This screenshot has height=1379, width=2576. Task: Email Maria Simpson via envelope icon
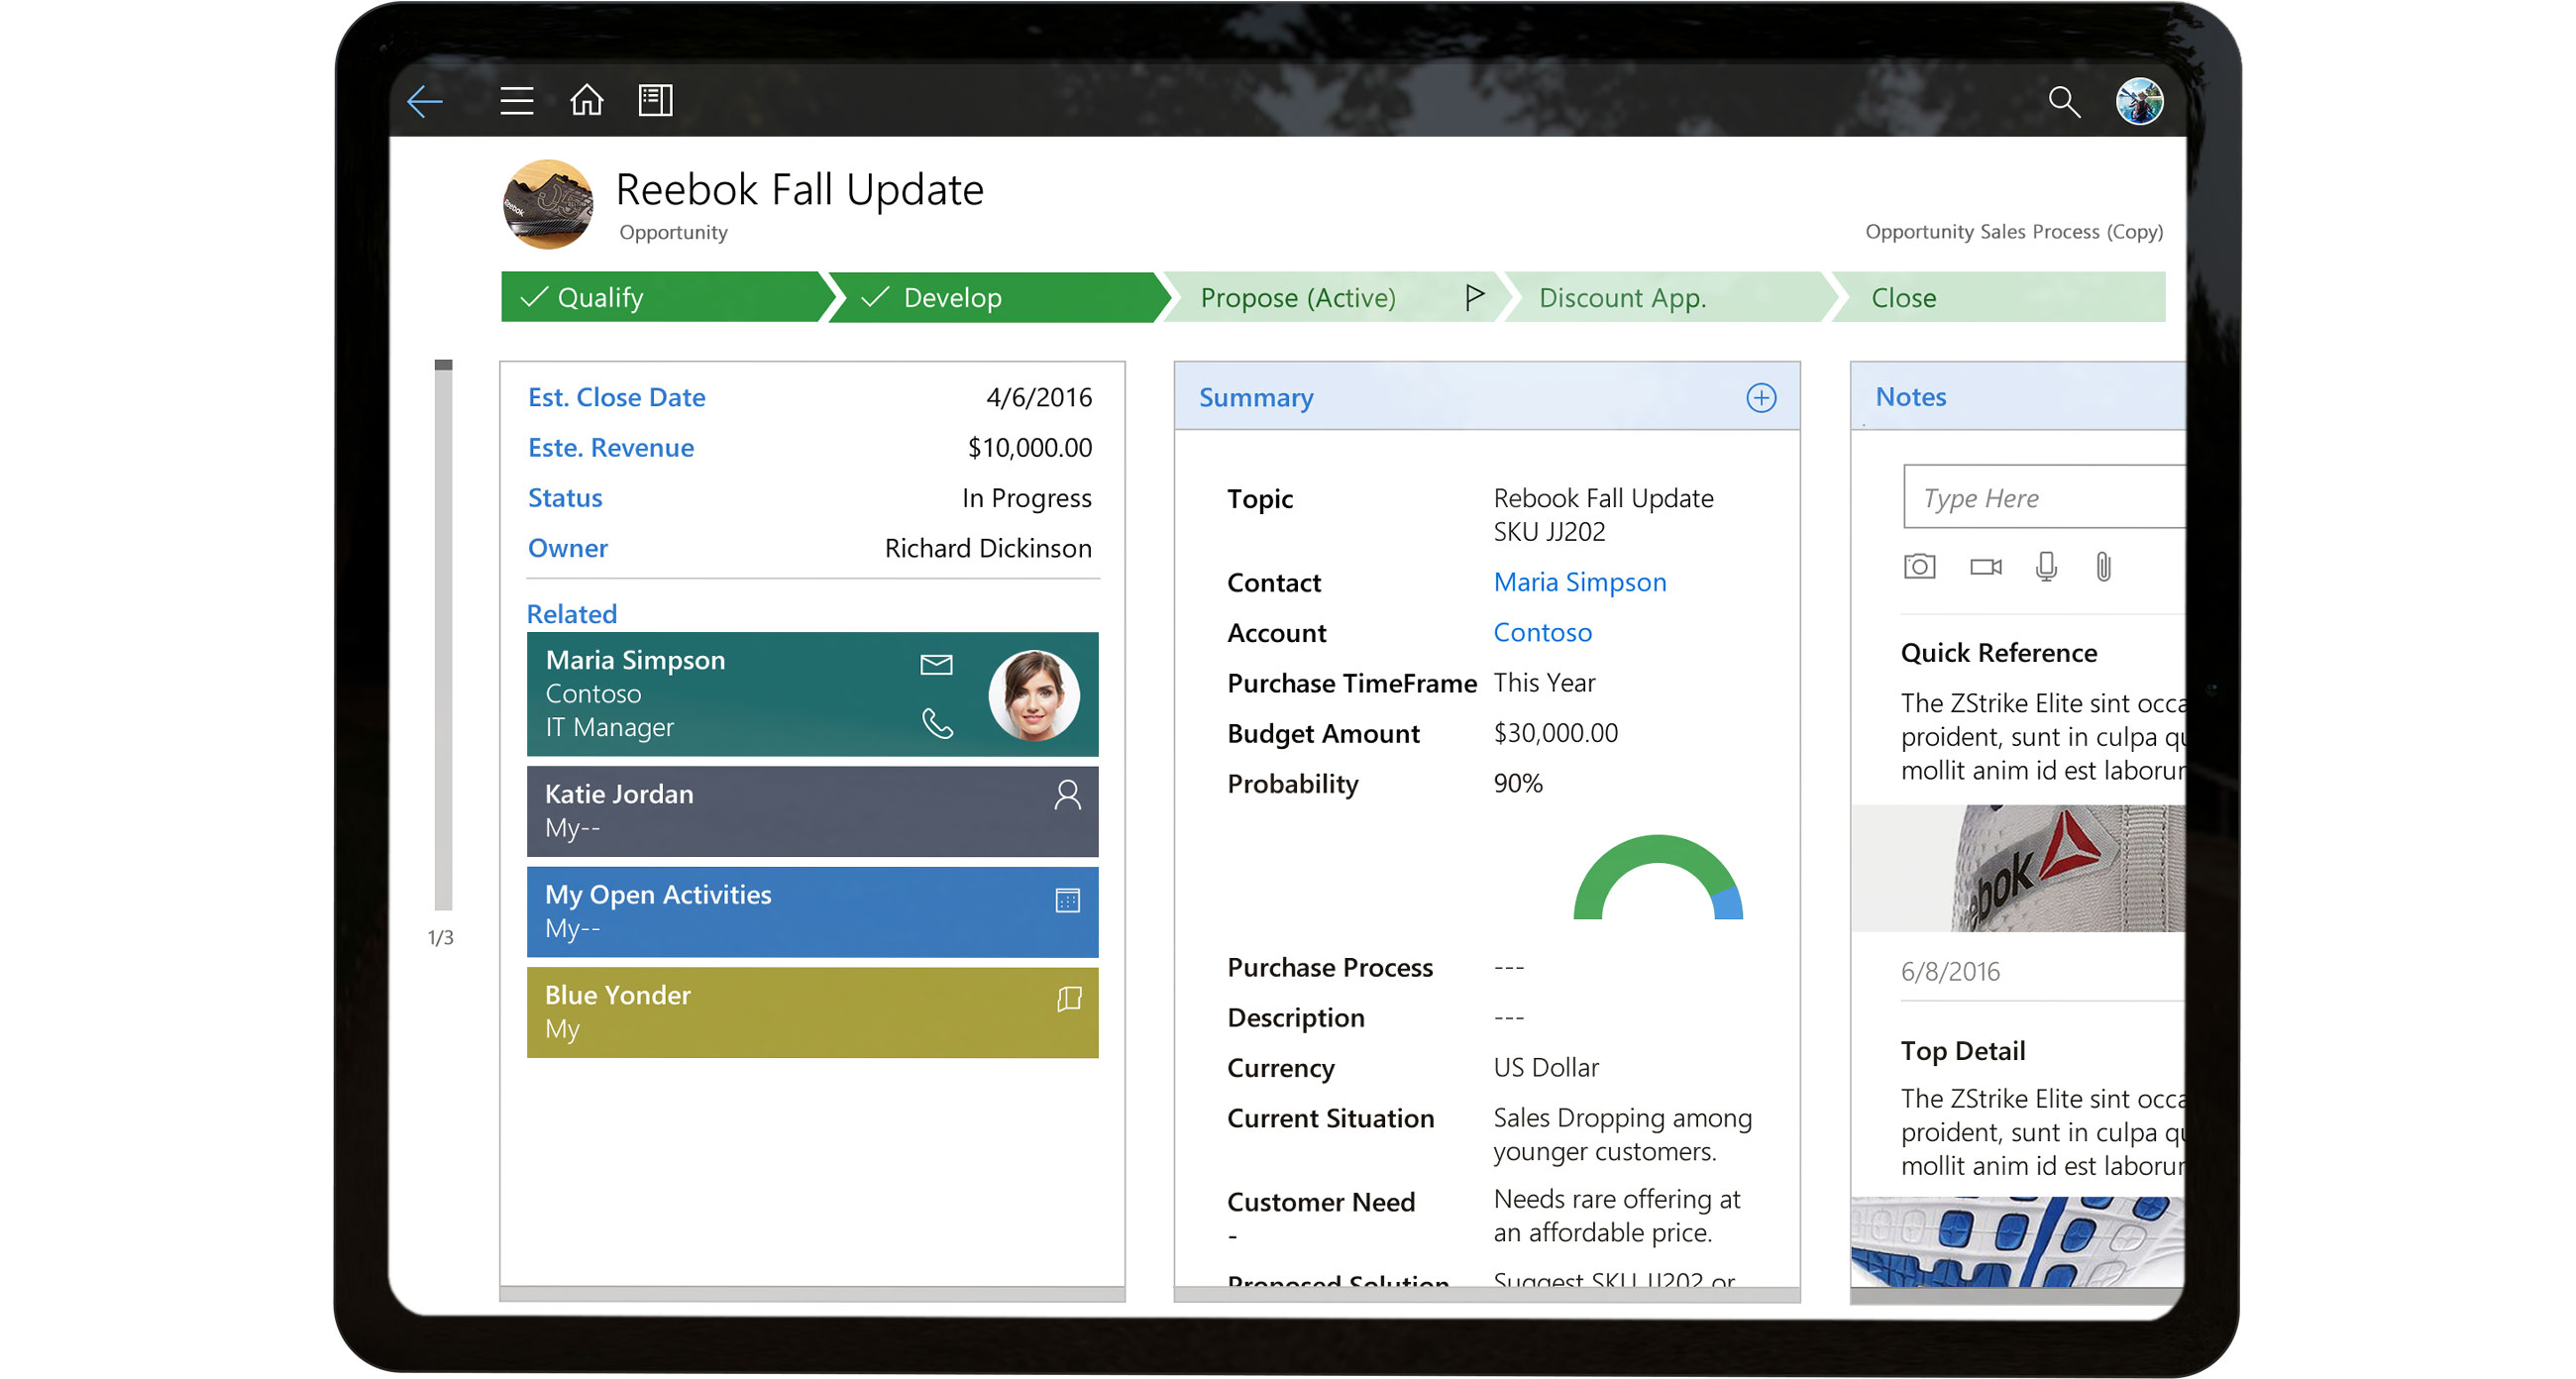[935, 664]
